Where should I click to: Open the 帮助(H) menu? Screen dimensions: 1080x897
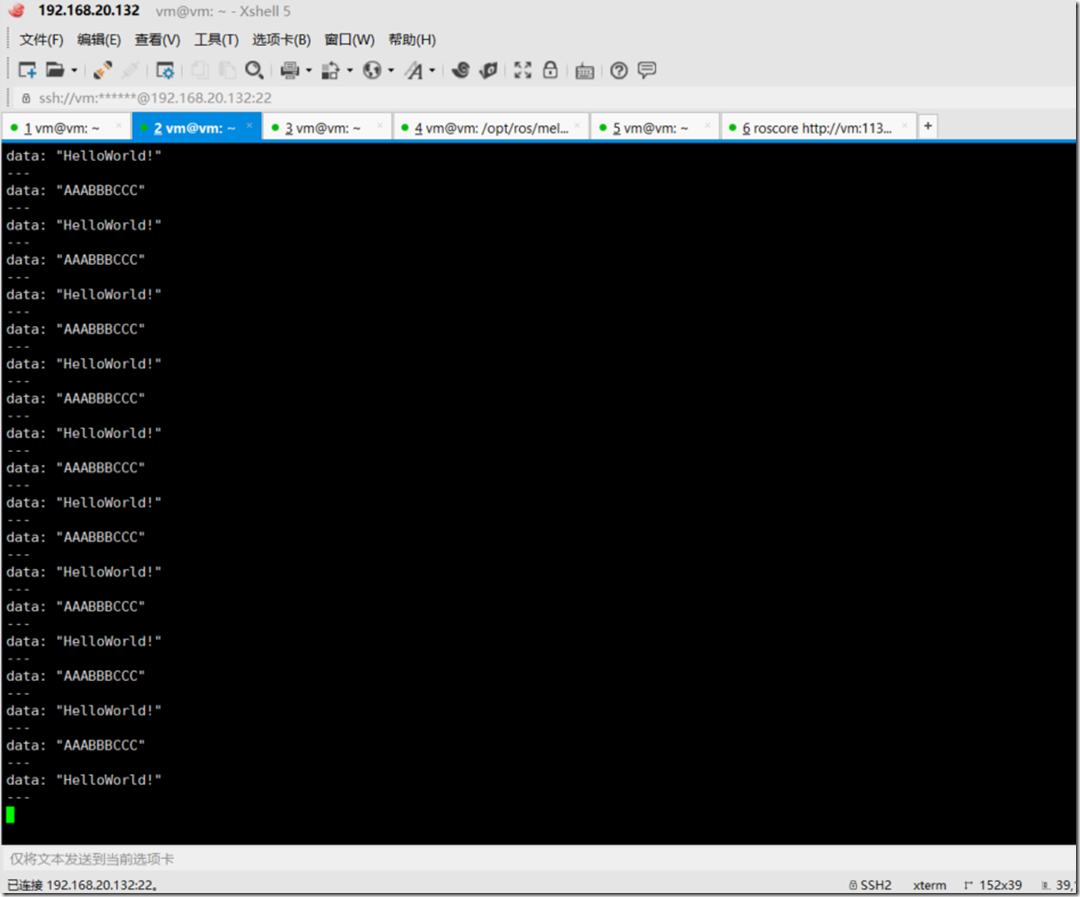[413, 40]
